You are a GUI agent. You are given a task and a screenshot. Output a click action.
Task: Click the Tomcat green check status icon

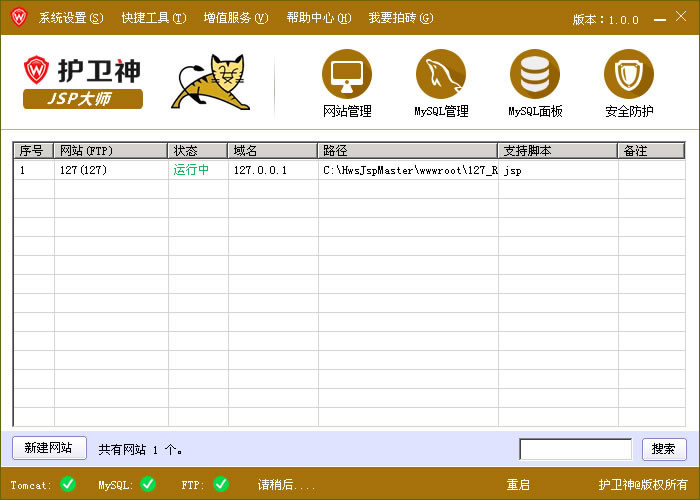(x=68, y=484)
